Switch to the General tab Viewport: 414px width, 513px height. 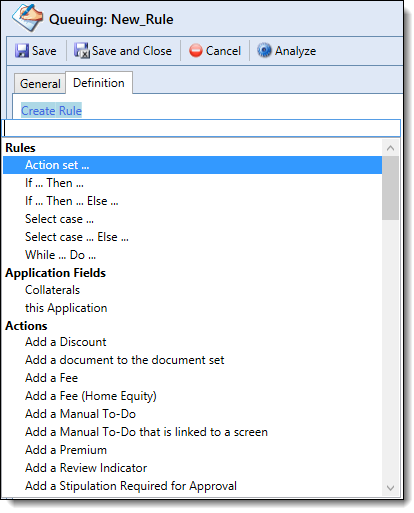tap(40, 84)
